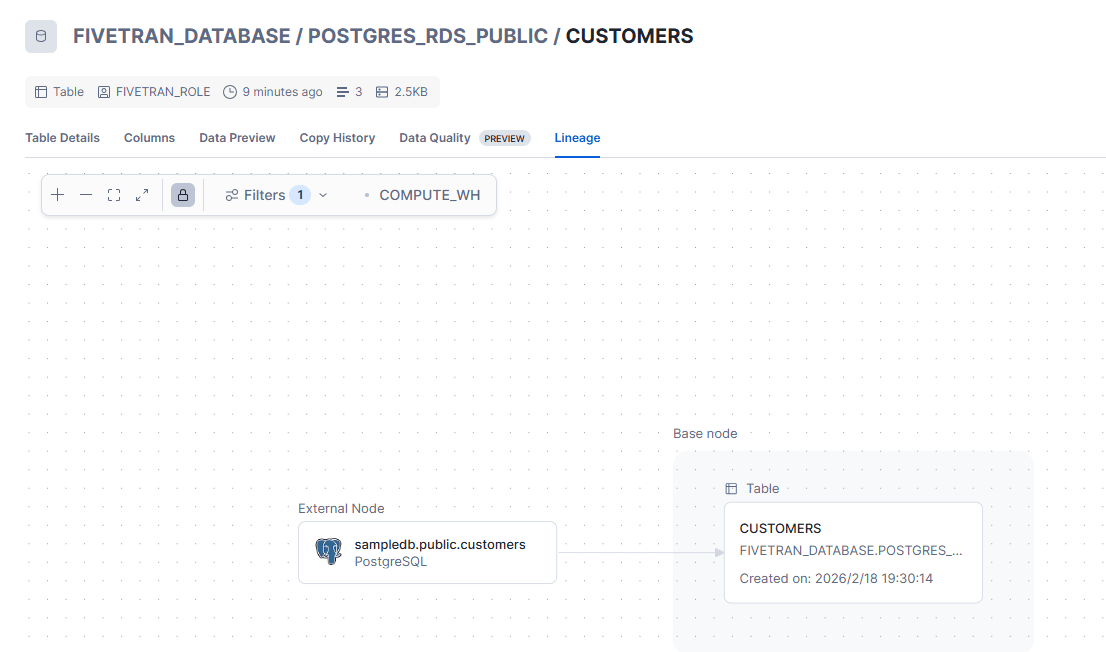Open the Data Preview tab
This screenshot has height=652, width=1106.
click(x=237, y=138)
